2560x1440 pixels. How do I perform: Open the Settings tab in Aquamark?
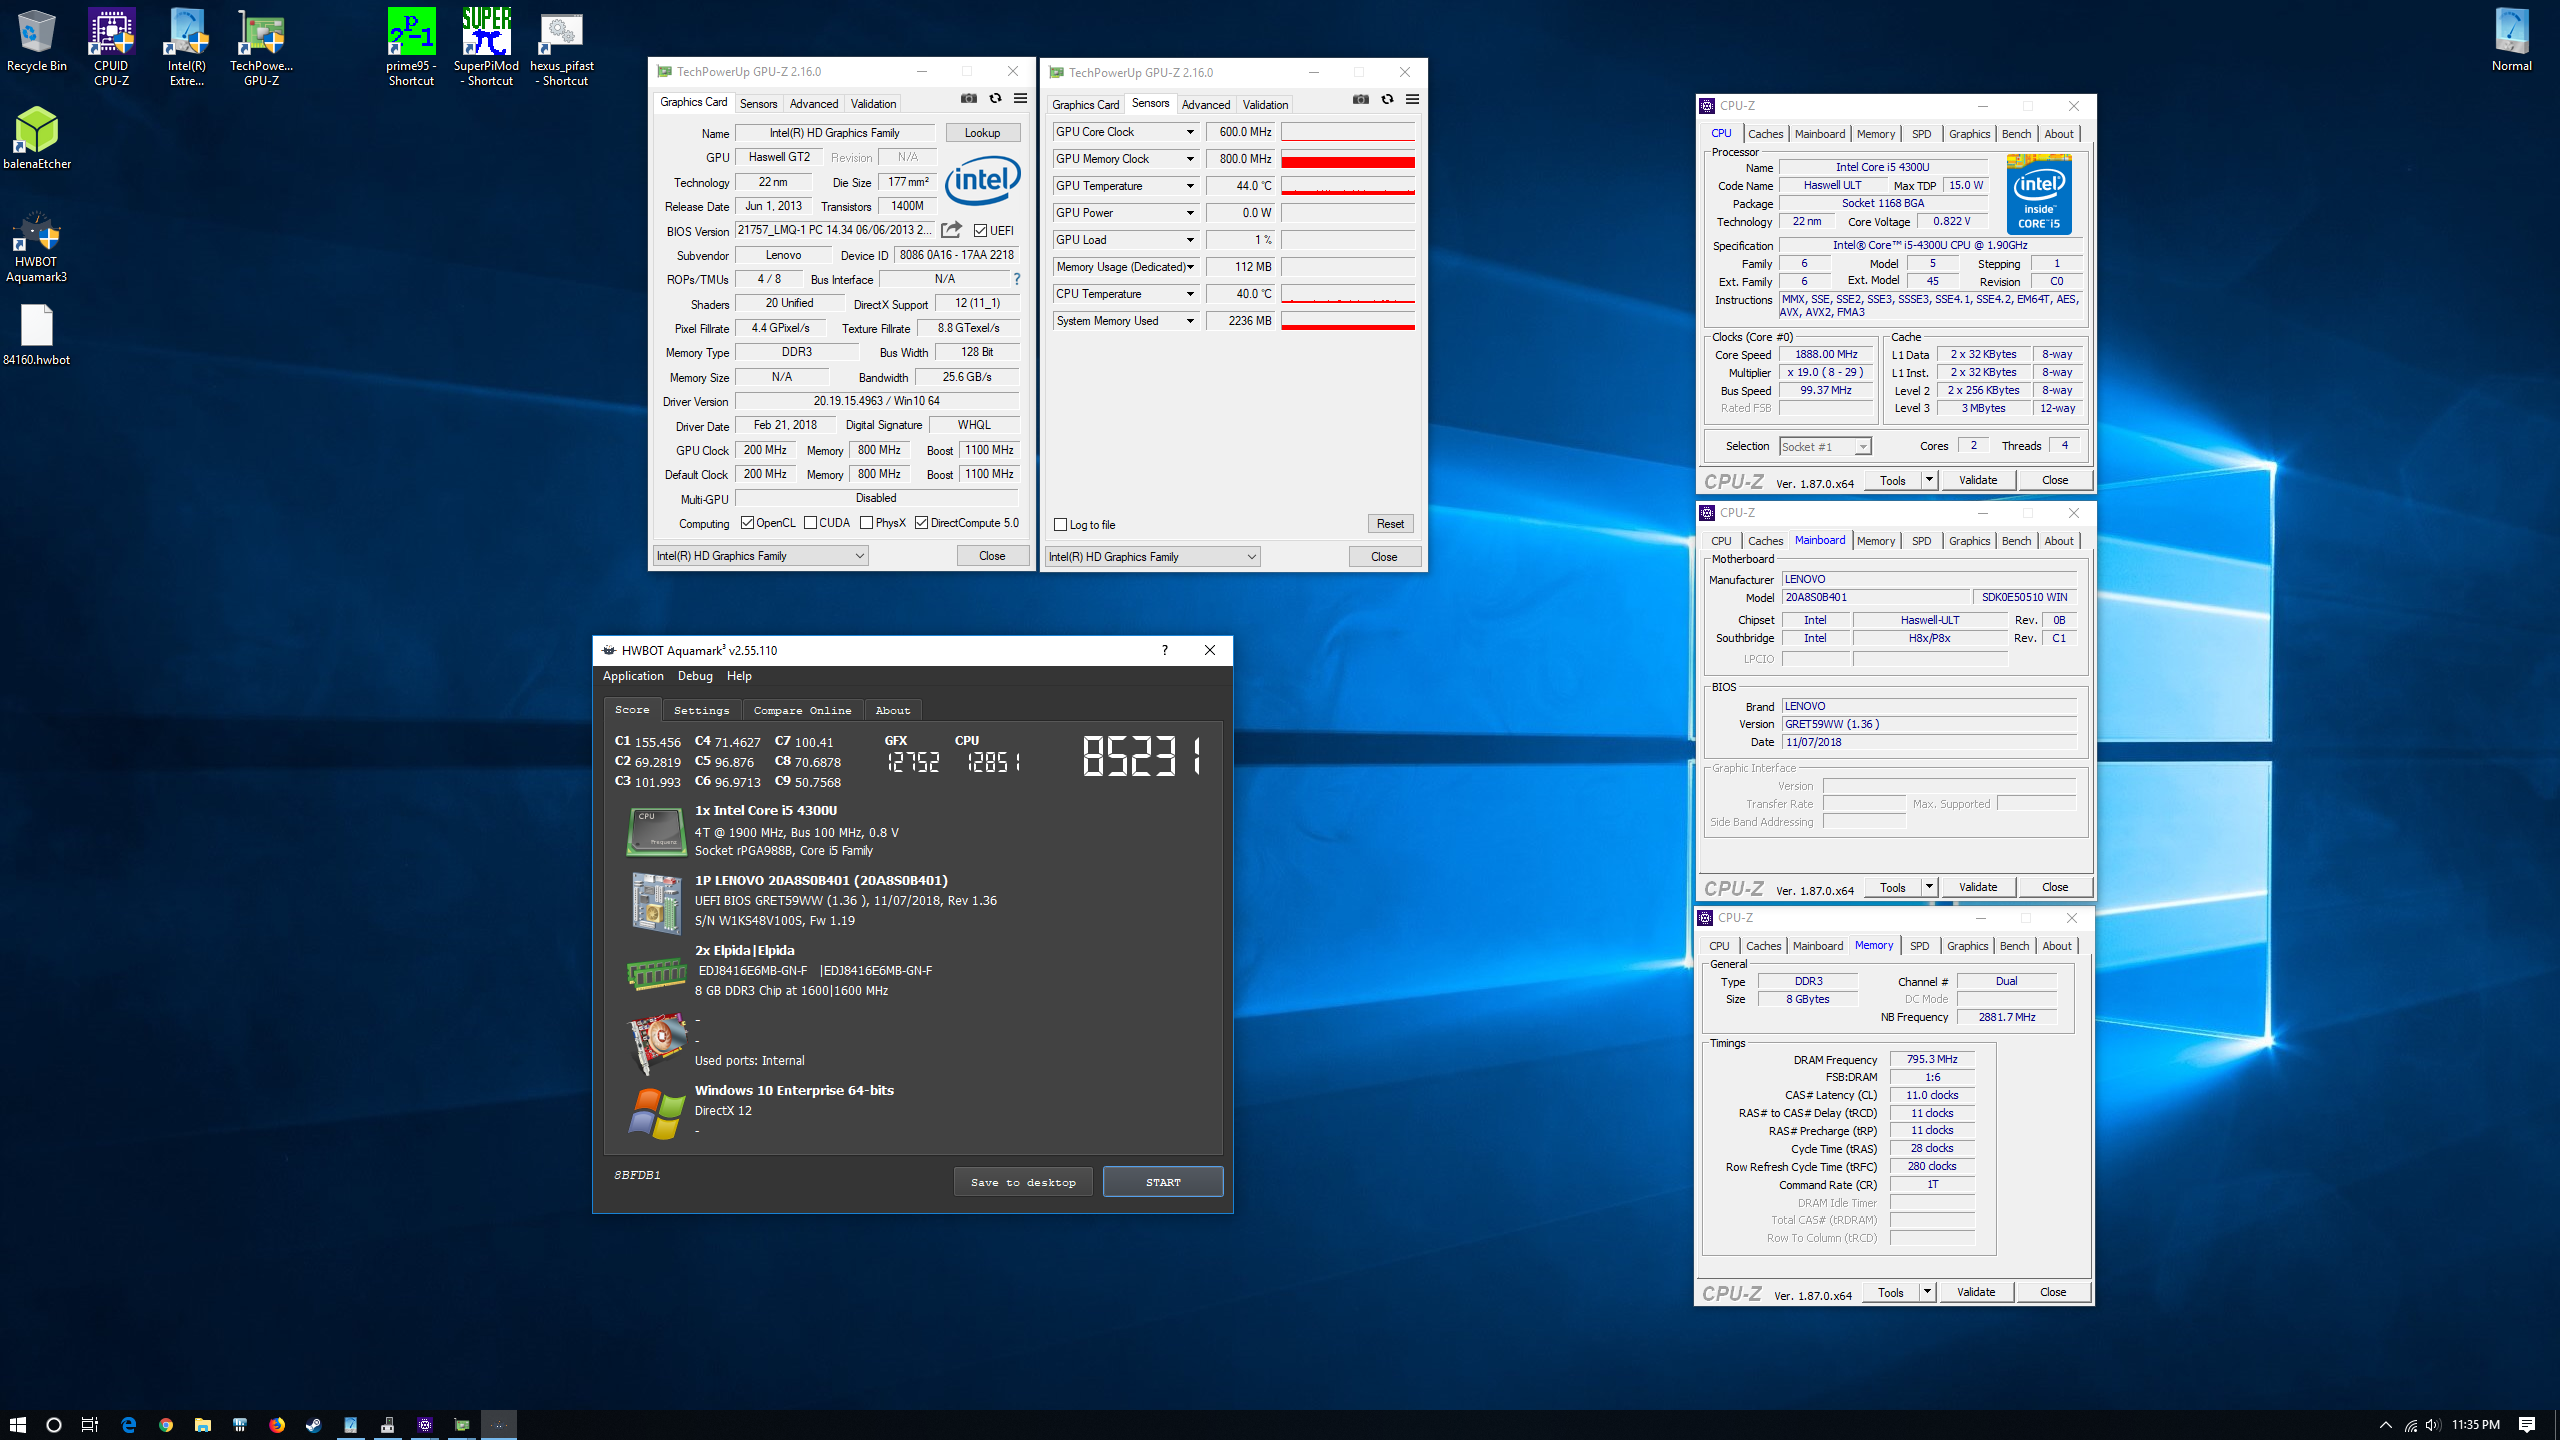point(702,710)
